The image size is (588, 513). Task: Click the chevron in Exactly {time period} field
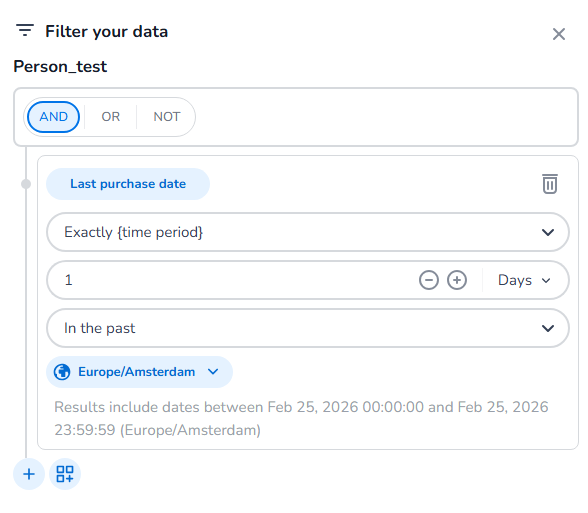click(x=548, y=232)
